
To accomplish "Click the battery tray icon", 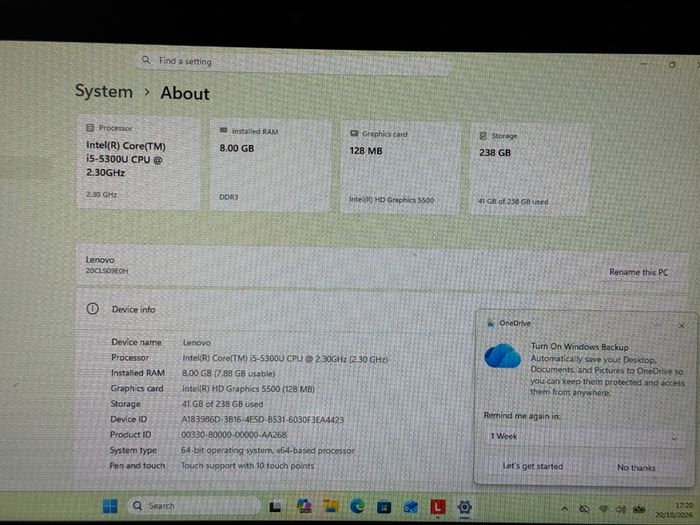I will click(x=639, y=509).
